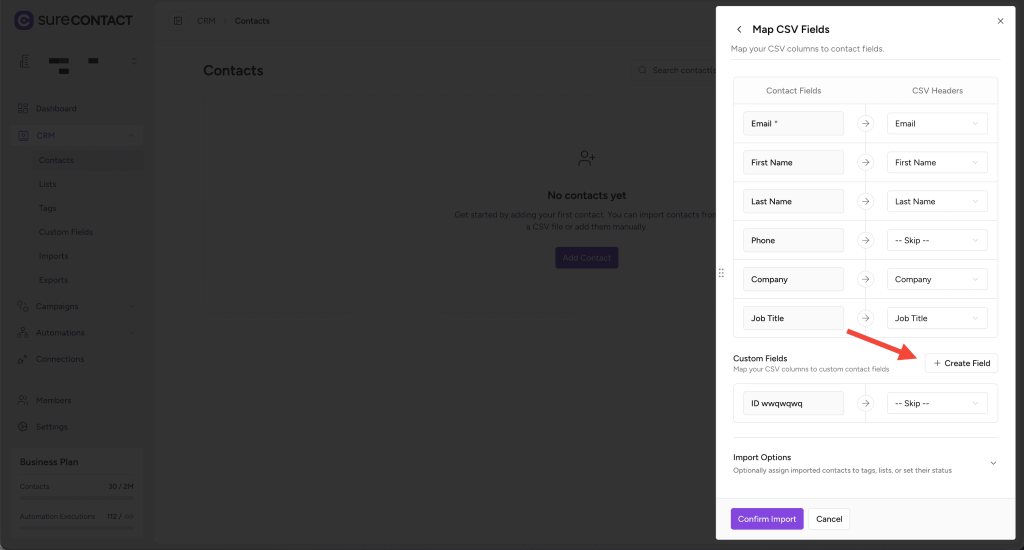Click the sidebar toggle icon beside CRM breadcrumb
Image resolution: width=1024 pixels, height=550 pixels.
[178, 21]
